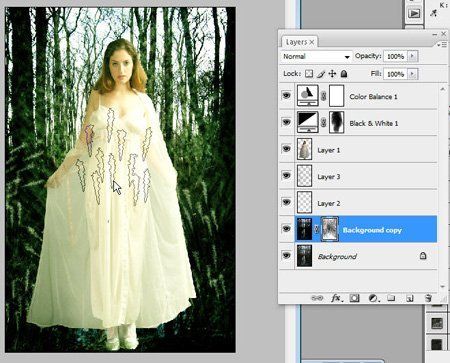Toggle visibility of Layer 3

click(x=286, y=176)
